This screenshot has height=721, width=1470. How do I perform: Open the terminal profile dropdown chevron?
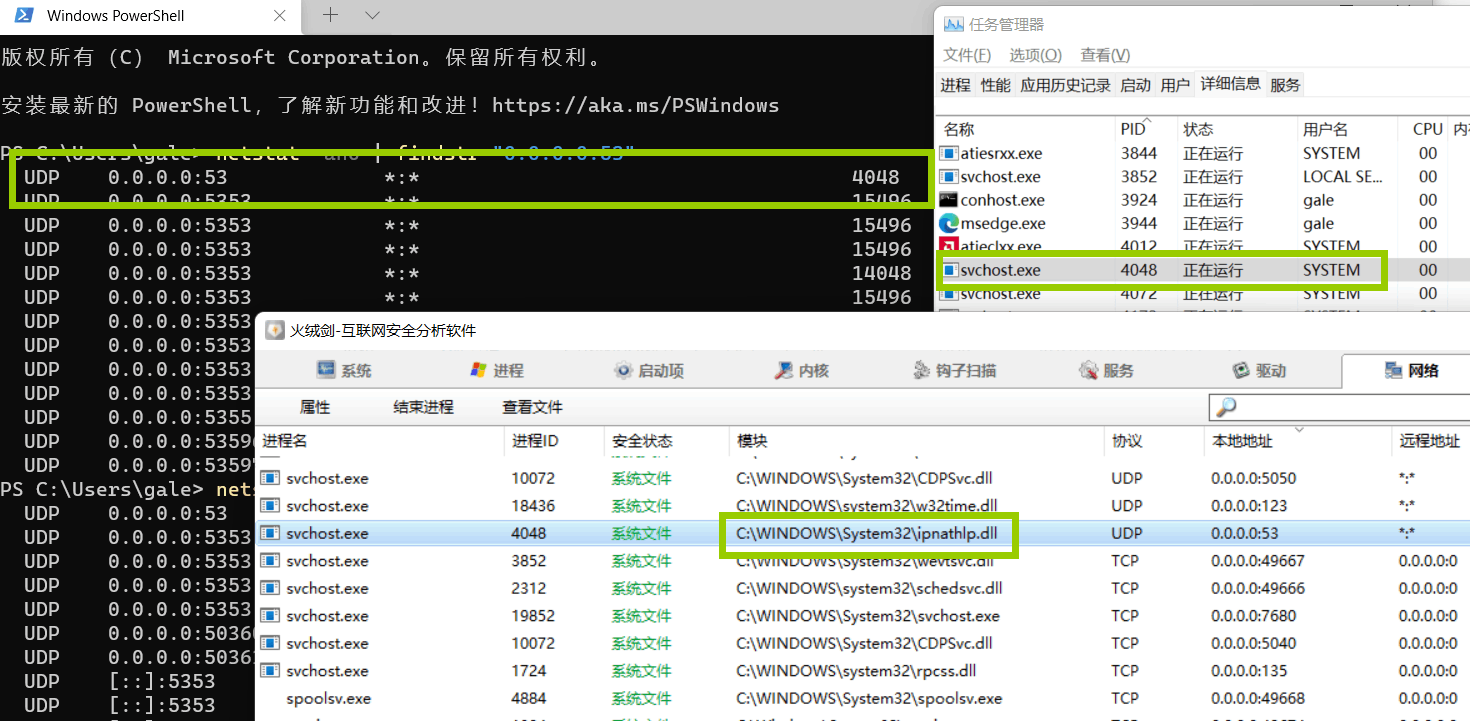point(373,15)
